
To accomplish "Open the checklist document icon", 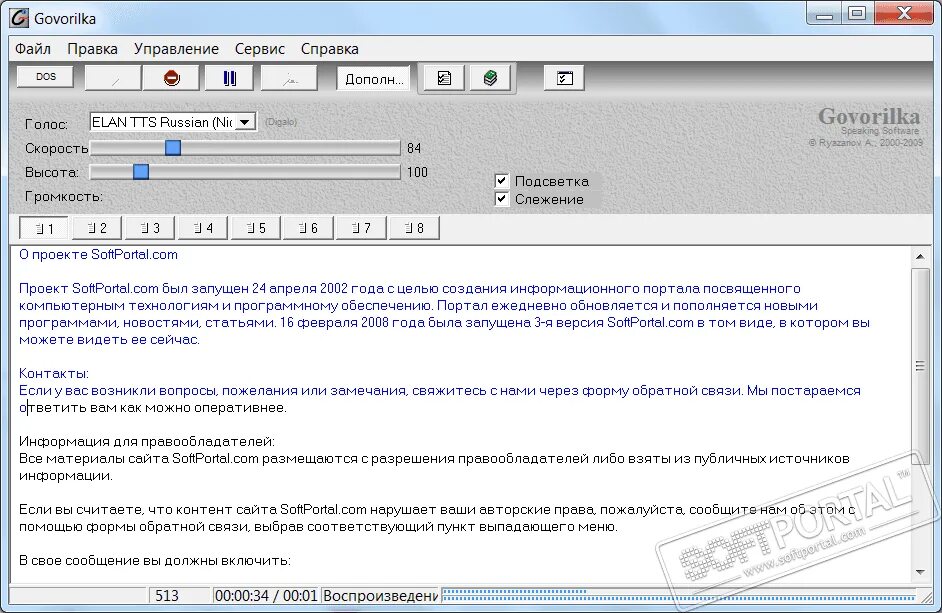I will 444,78.
